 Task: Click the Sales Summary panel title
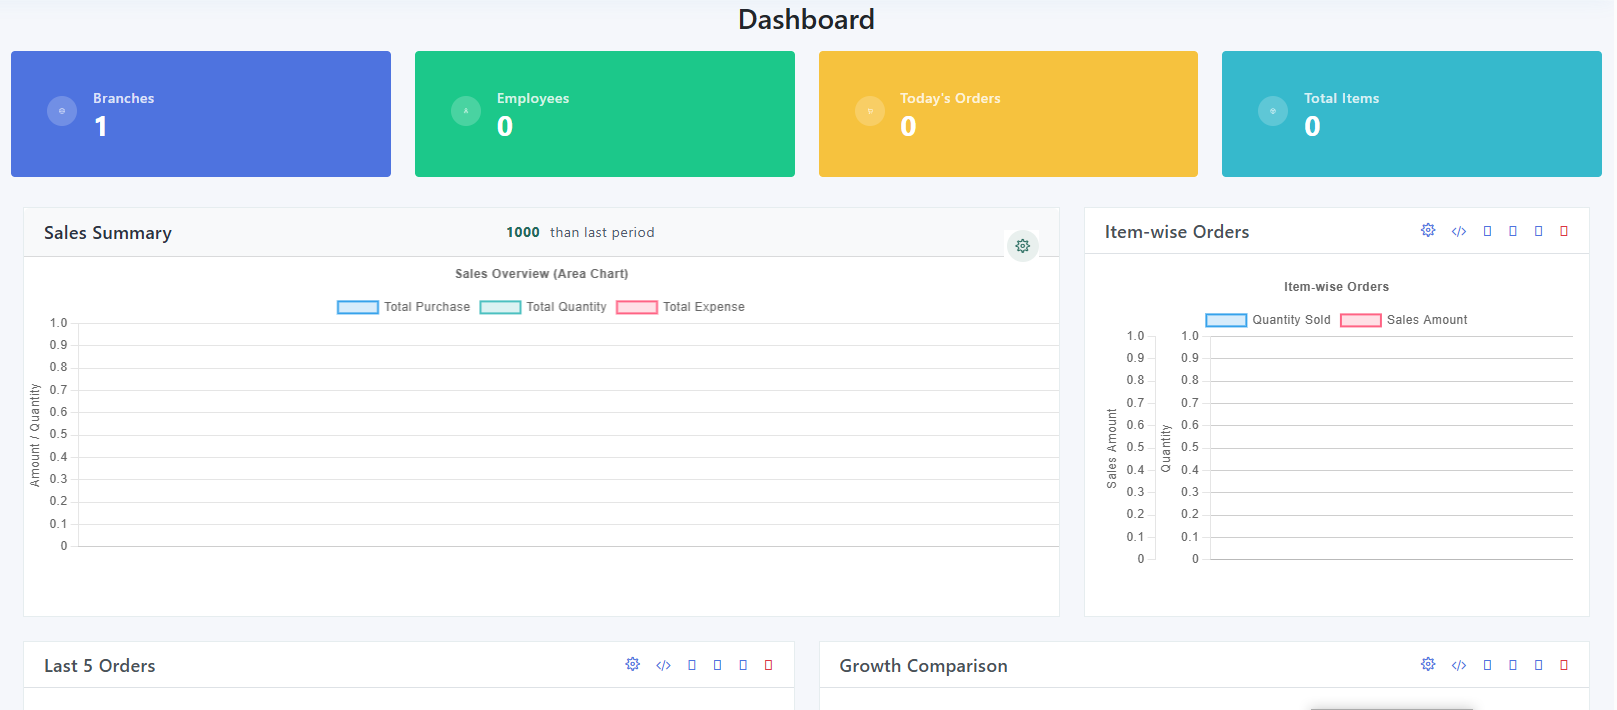point(108,233)
